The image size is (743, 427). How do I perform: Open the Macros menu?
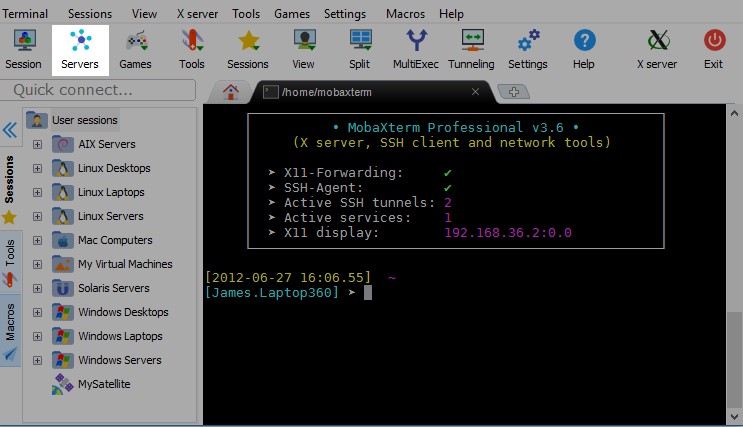coord(405,14)
